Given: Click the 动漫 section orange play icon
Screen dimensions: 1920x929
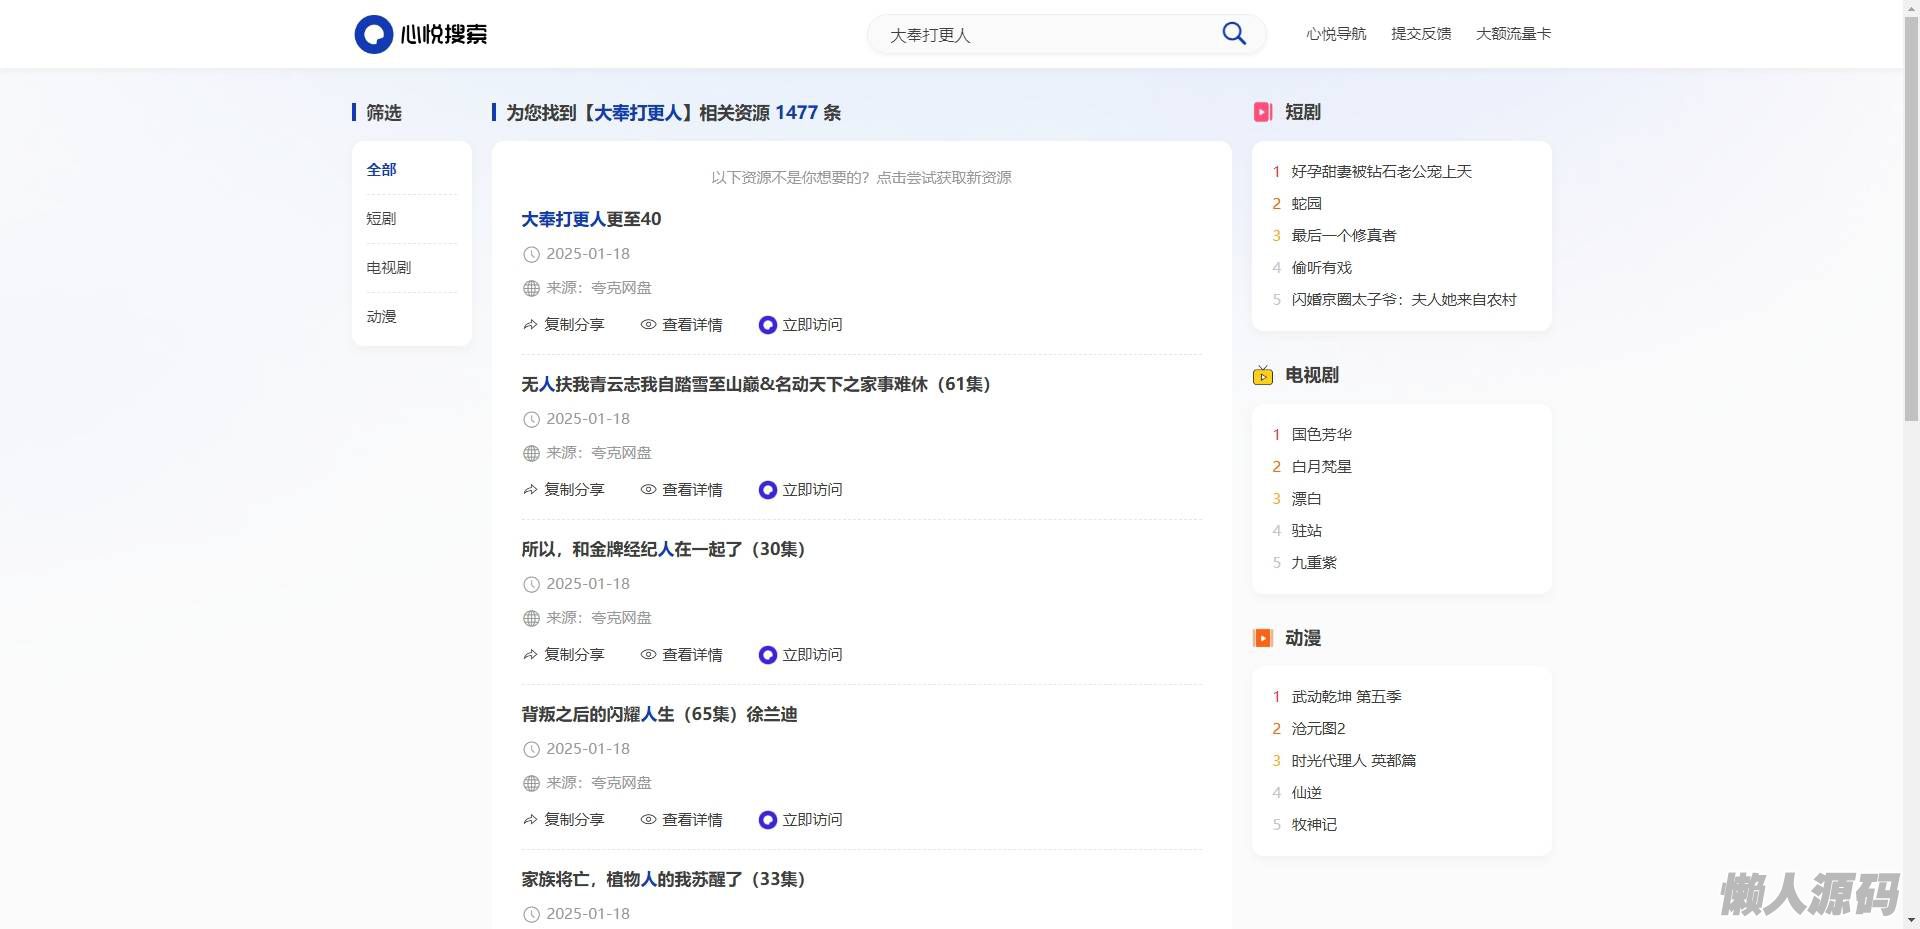Looking at the screenshot, I should 1263,638.
